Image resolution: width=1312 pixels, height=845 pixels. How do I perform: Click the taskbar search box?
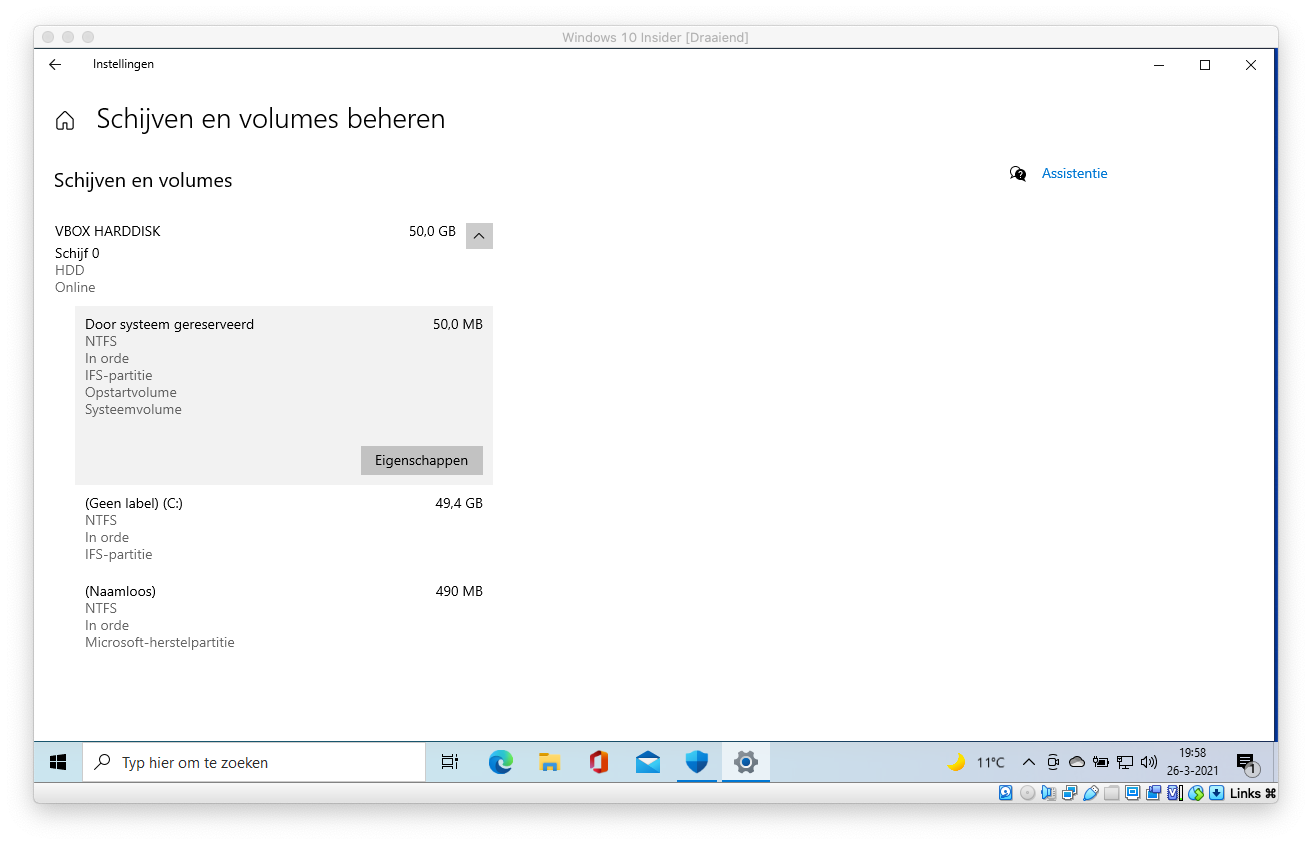254,762
